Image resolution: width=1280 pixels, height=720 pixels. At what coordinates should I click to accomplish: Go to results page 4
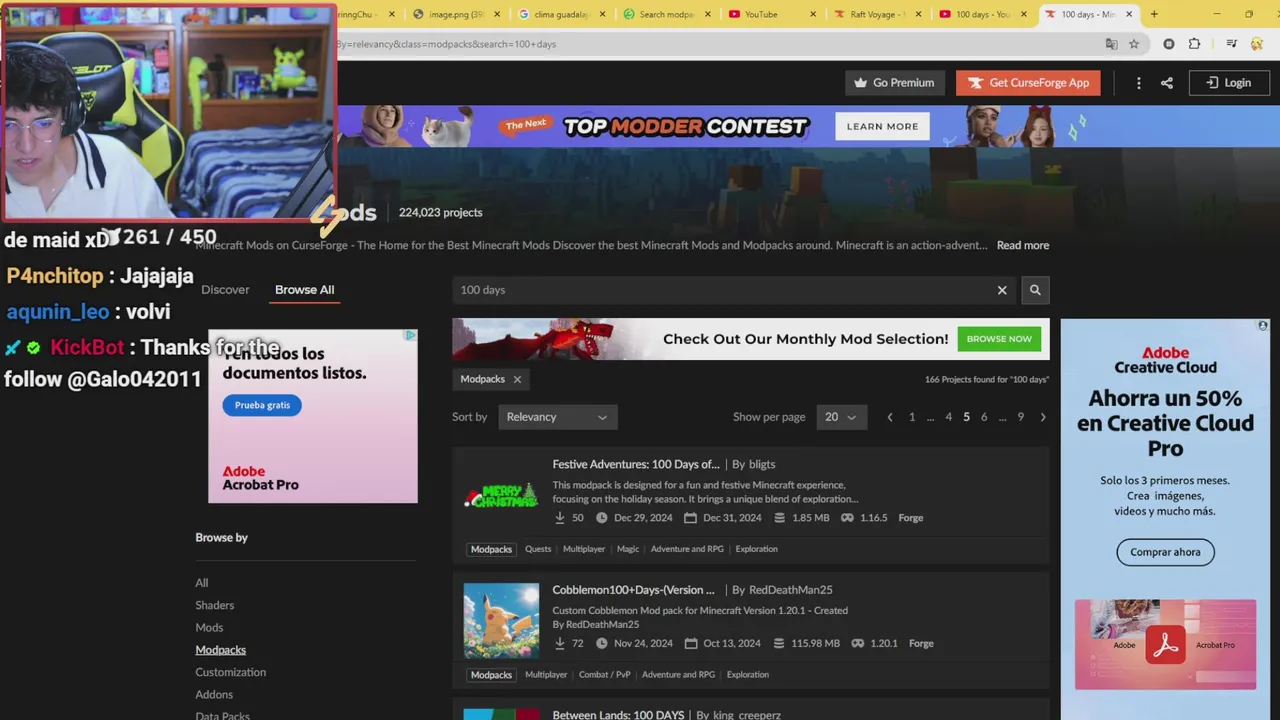click(948, 417)
